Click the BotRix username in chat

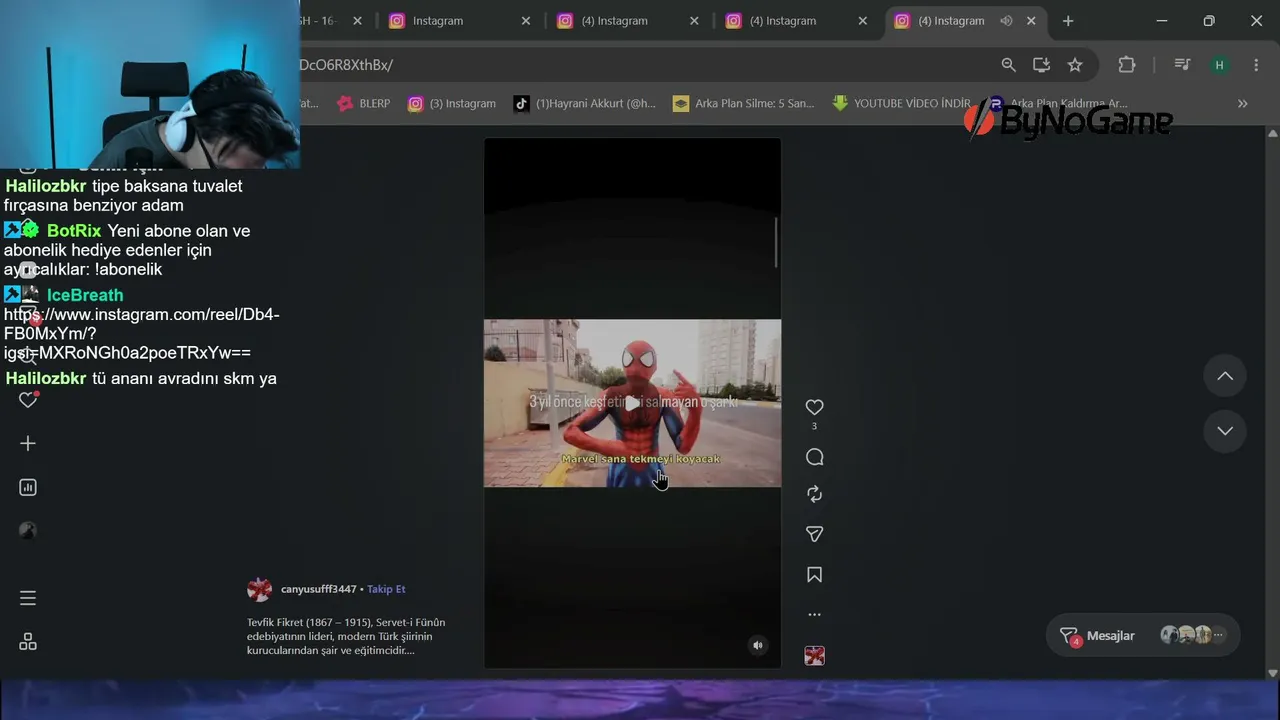(x=74, y=231)
